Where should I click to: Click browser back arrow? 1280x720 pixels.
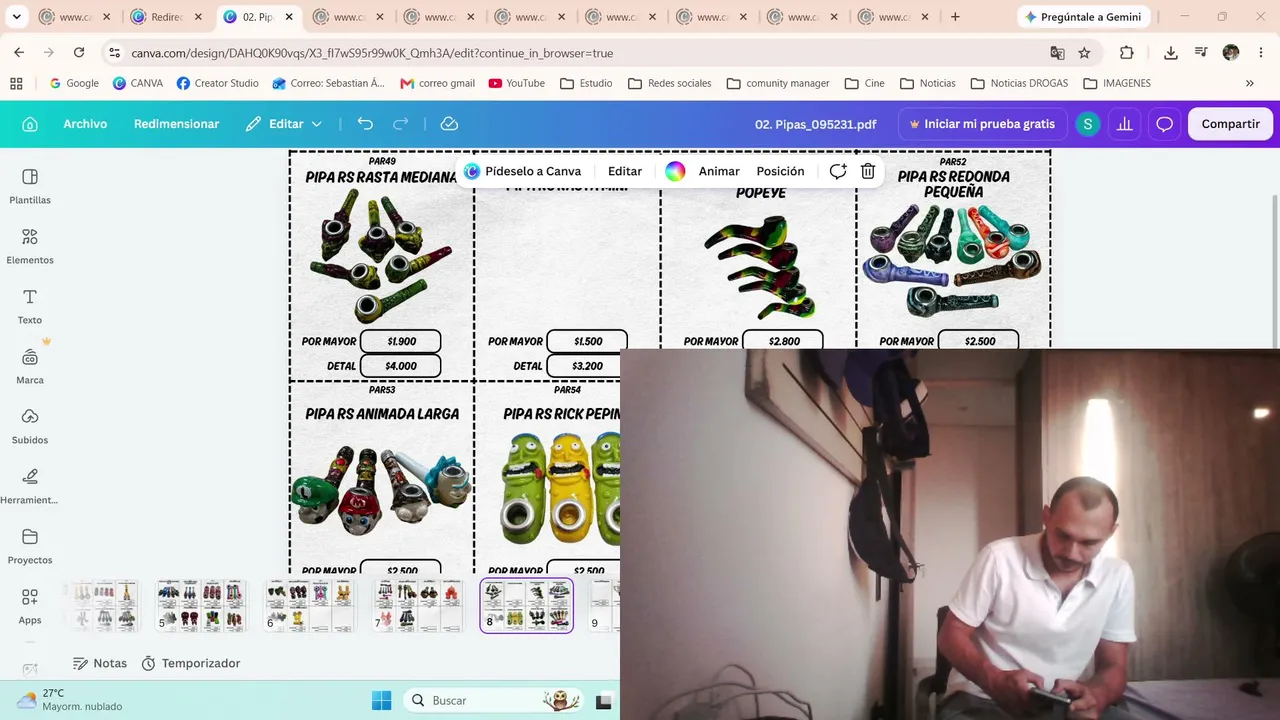coord(19,53)
